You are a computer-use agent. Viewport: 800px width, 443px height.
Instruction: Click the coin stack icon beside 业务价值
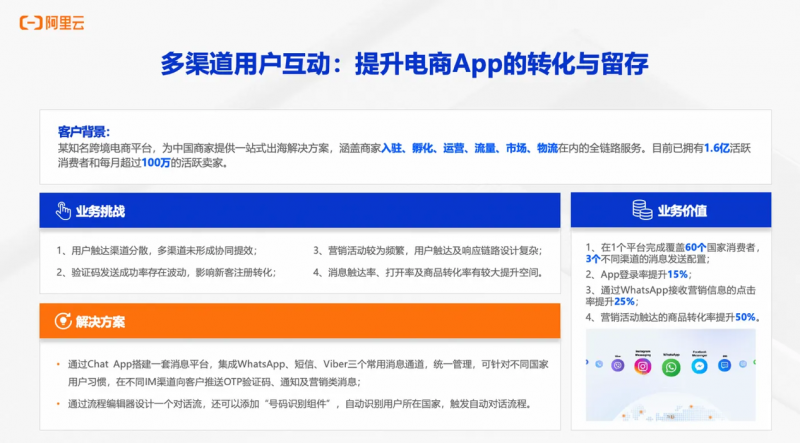tap(642, 210)
